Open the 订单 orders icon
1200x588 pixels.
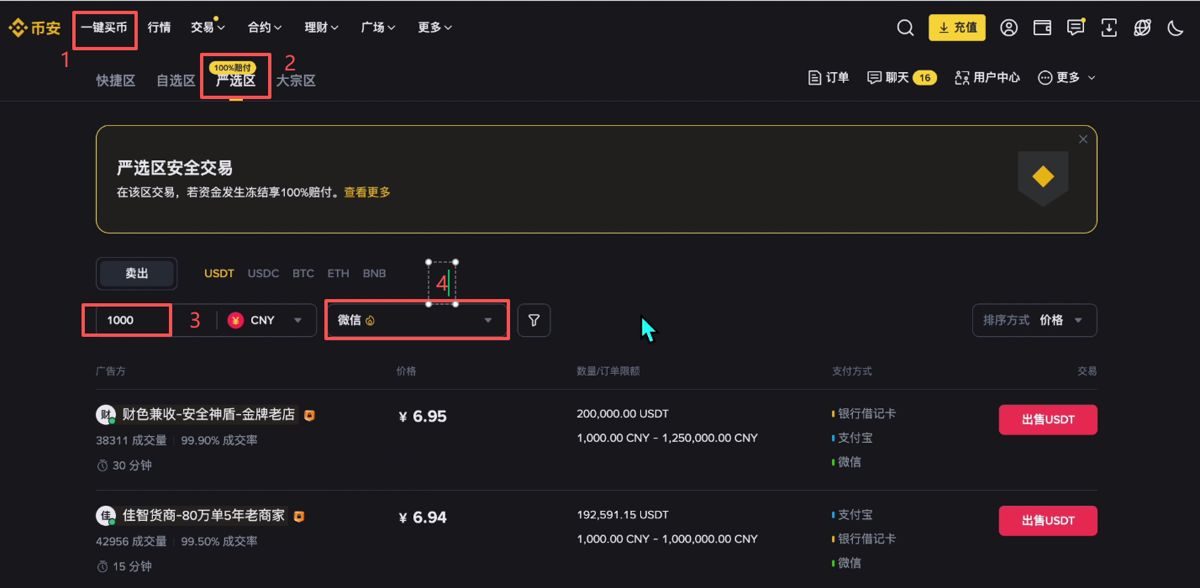pos(828,76)
